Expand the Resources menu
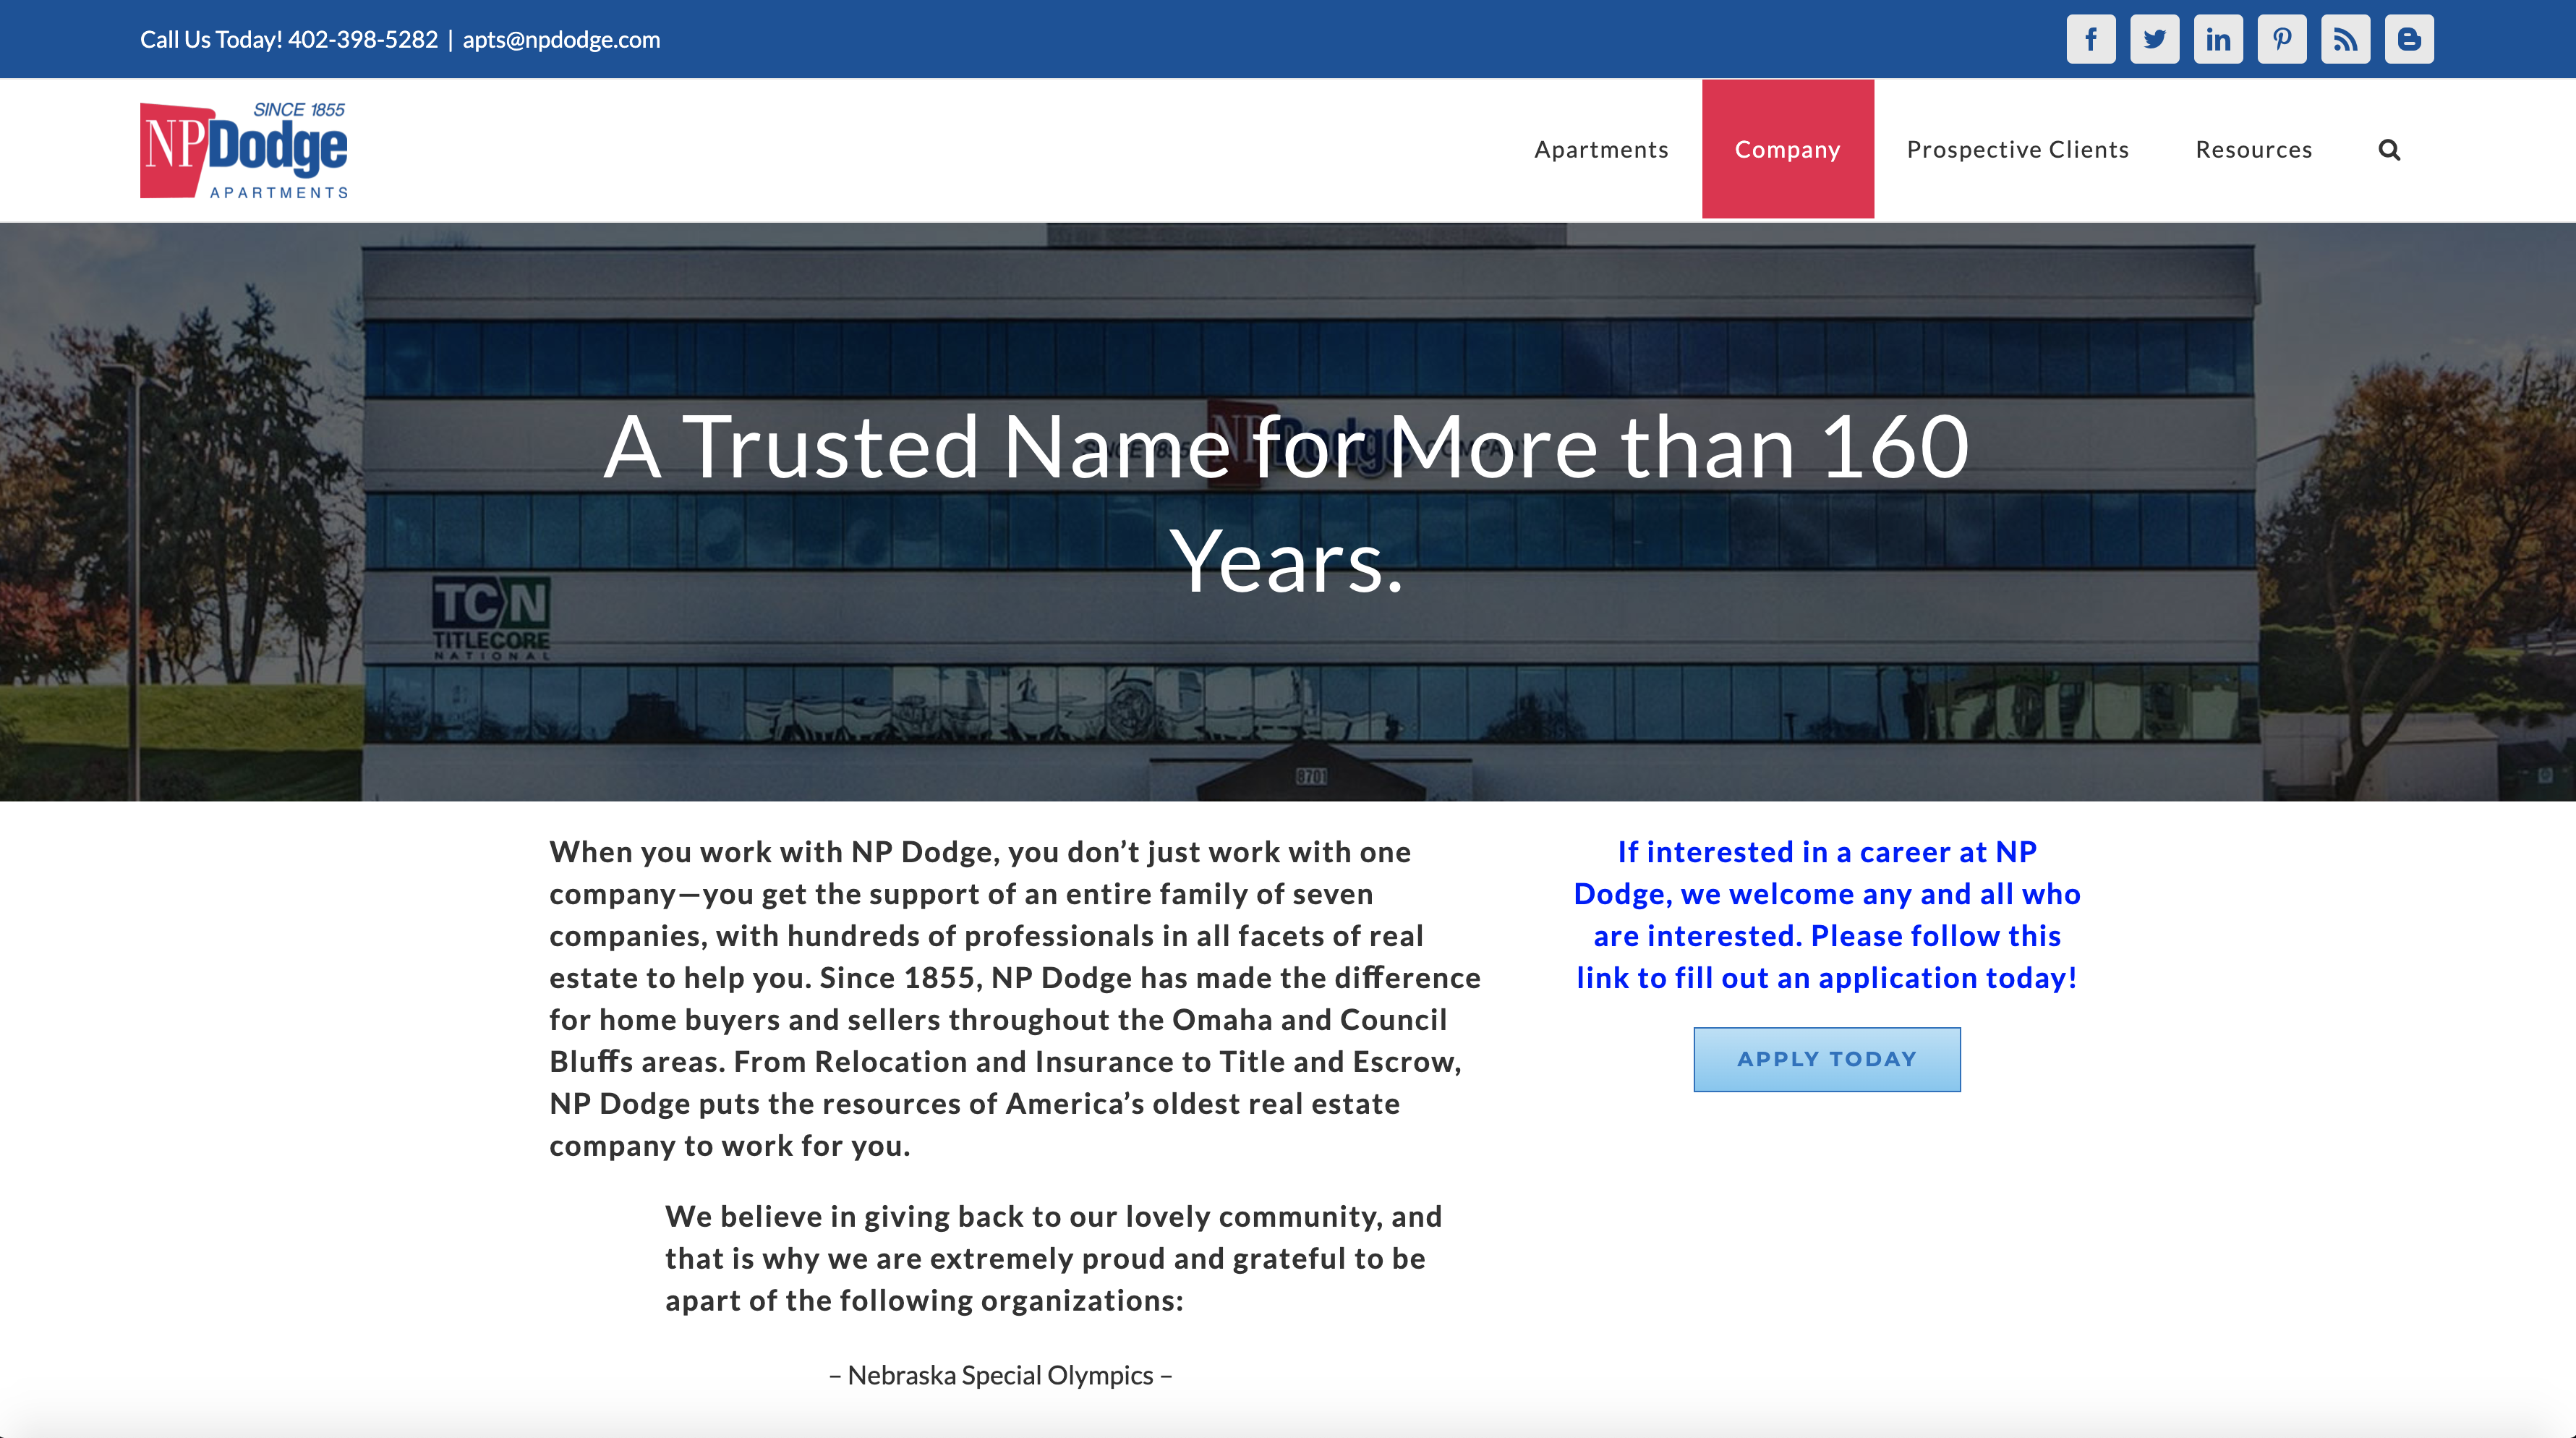This screenshot has height=1438, width=2576. pos(2253,150)
